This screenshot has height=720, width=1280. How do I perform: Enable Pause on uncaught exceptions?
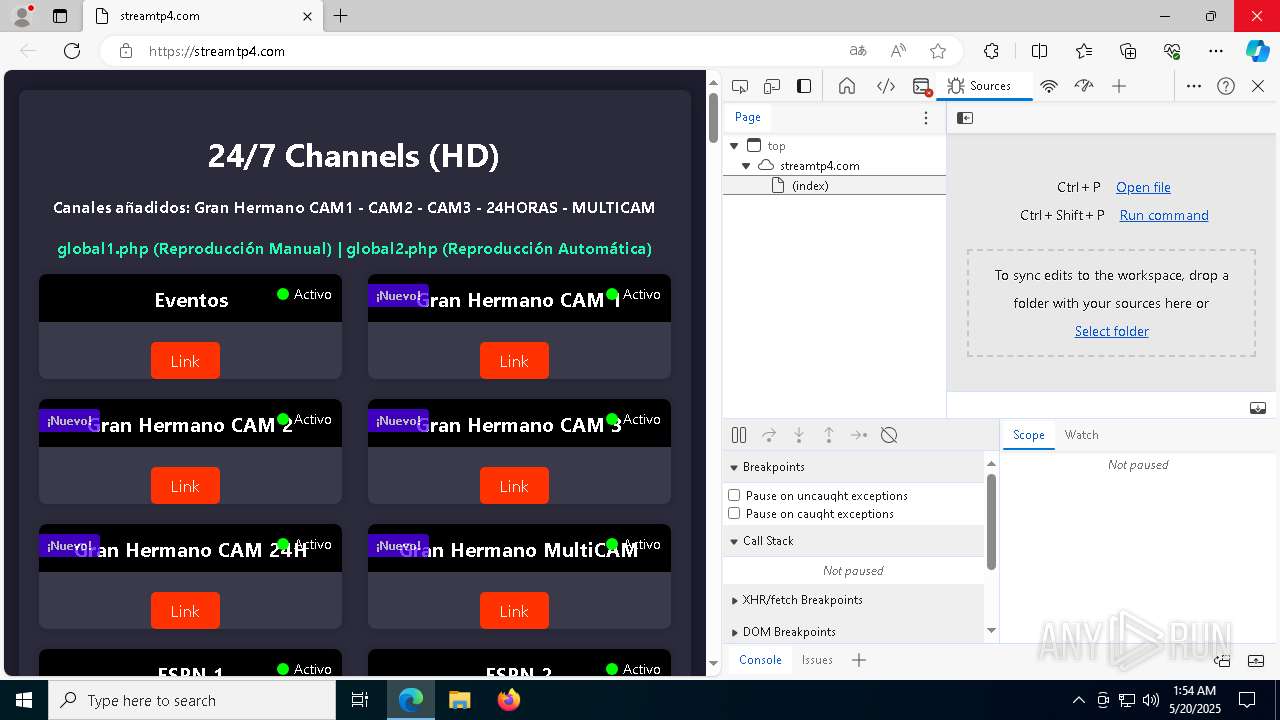pyautogui.click(x=734, y=495)
